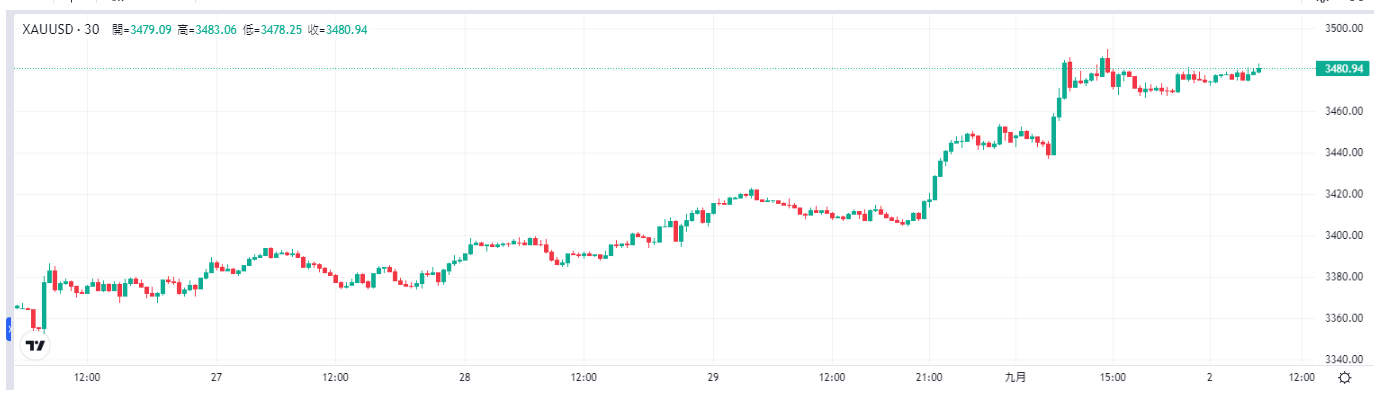This screenshot has height=401, width=1376.
Task: Expand the blue side panel arrow handle
Action: [x=9, y=328]
